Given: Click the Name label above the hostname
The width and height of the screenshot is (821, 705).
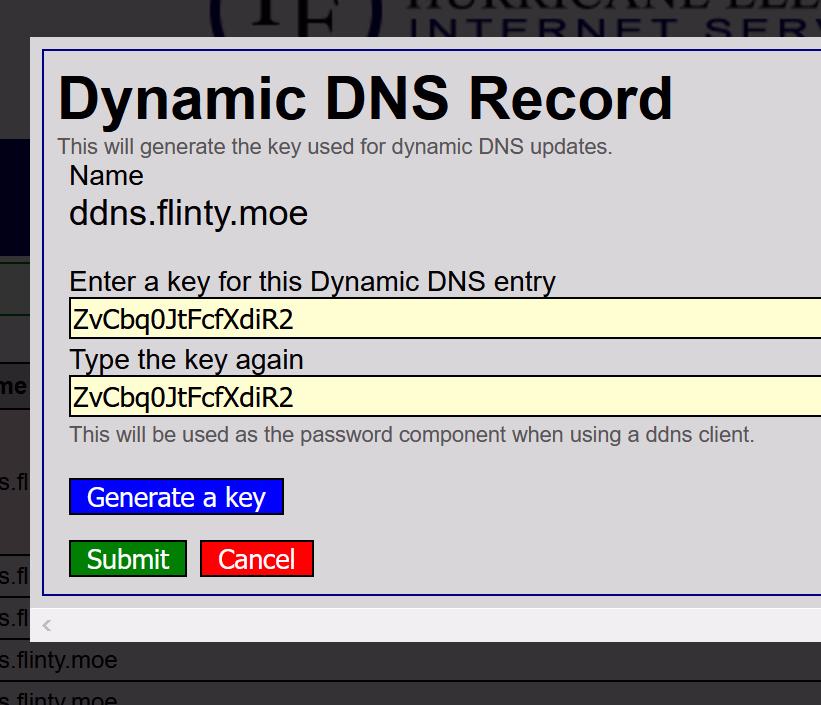Looking at the screenshot, I should click(x=106, y=176).
